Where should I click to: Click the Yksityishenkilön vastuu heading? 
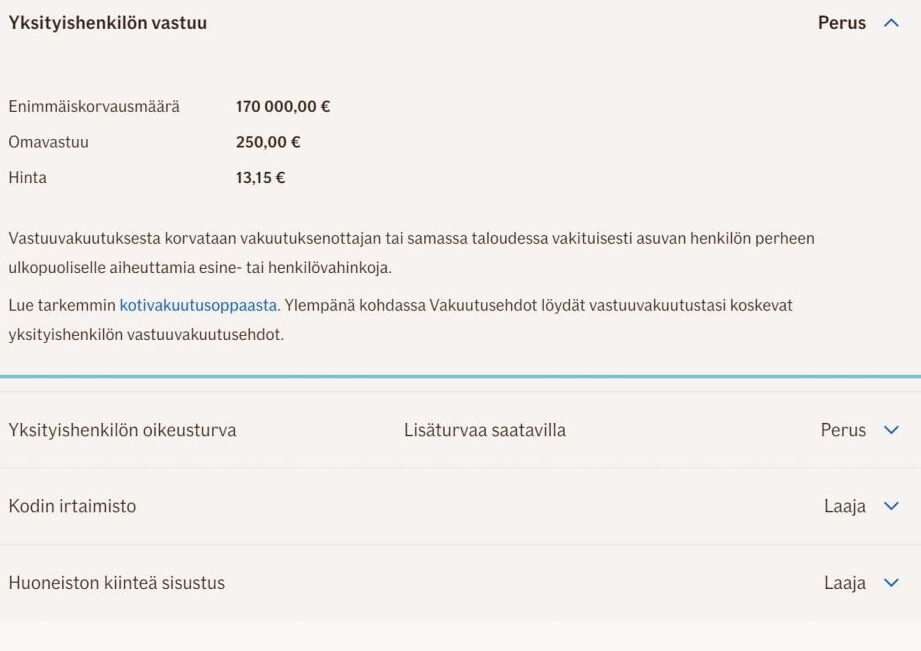[x=107, y=23]
